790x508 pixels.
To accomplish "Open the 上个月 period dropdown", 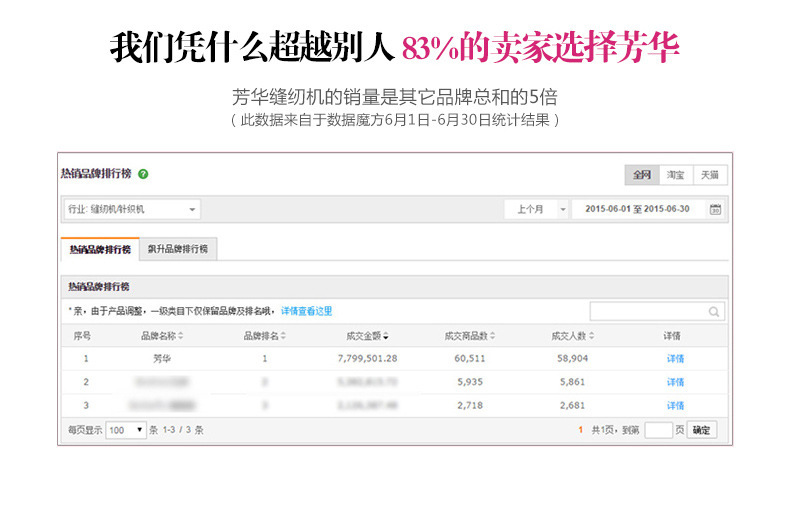I will point(537,209).
